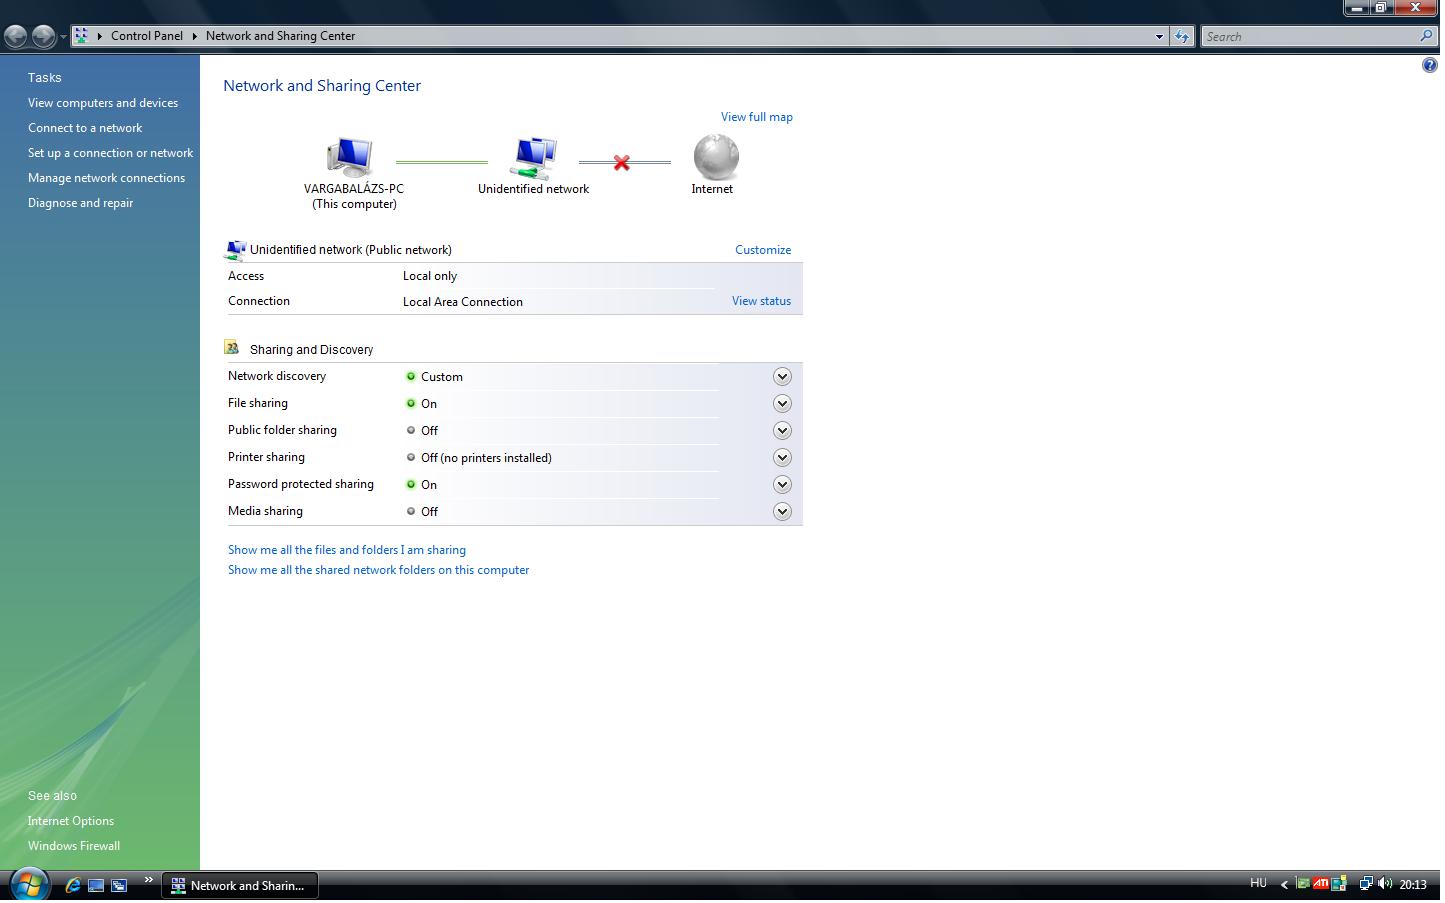Launch Internet Explorer from Quick Launch

(73, 885)
